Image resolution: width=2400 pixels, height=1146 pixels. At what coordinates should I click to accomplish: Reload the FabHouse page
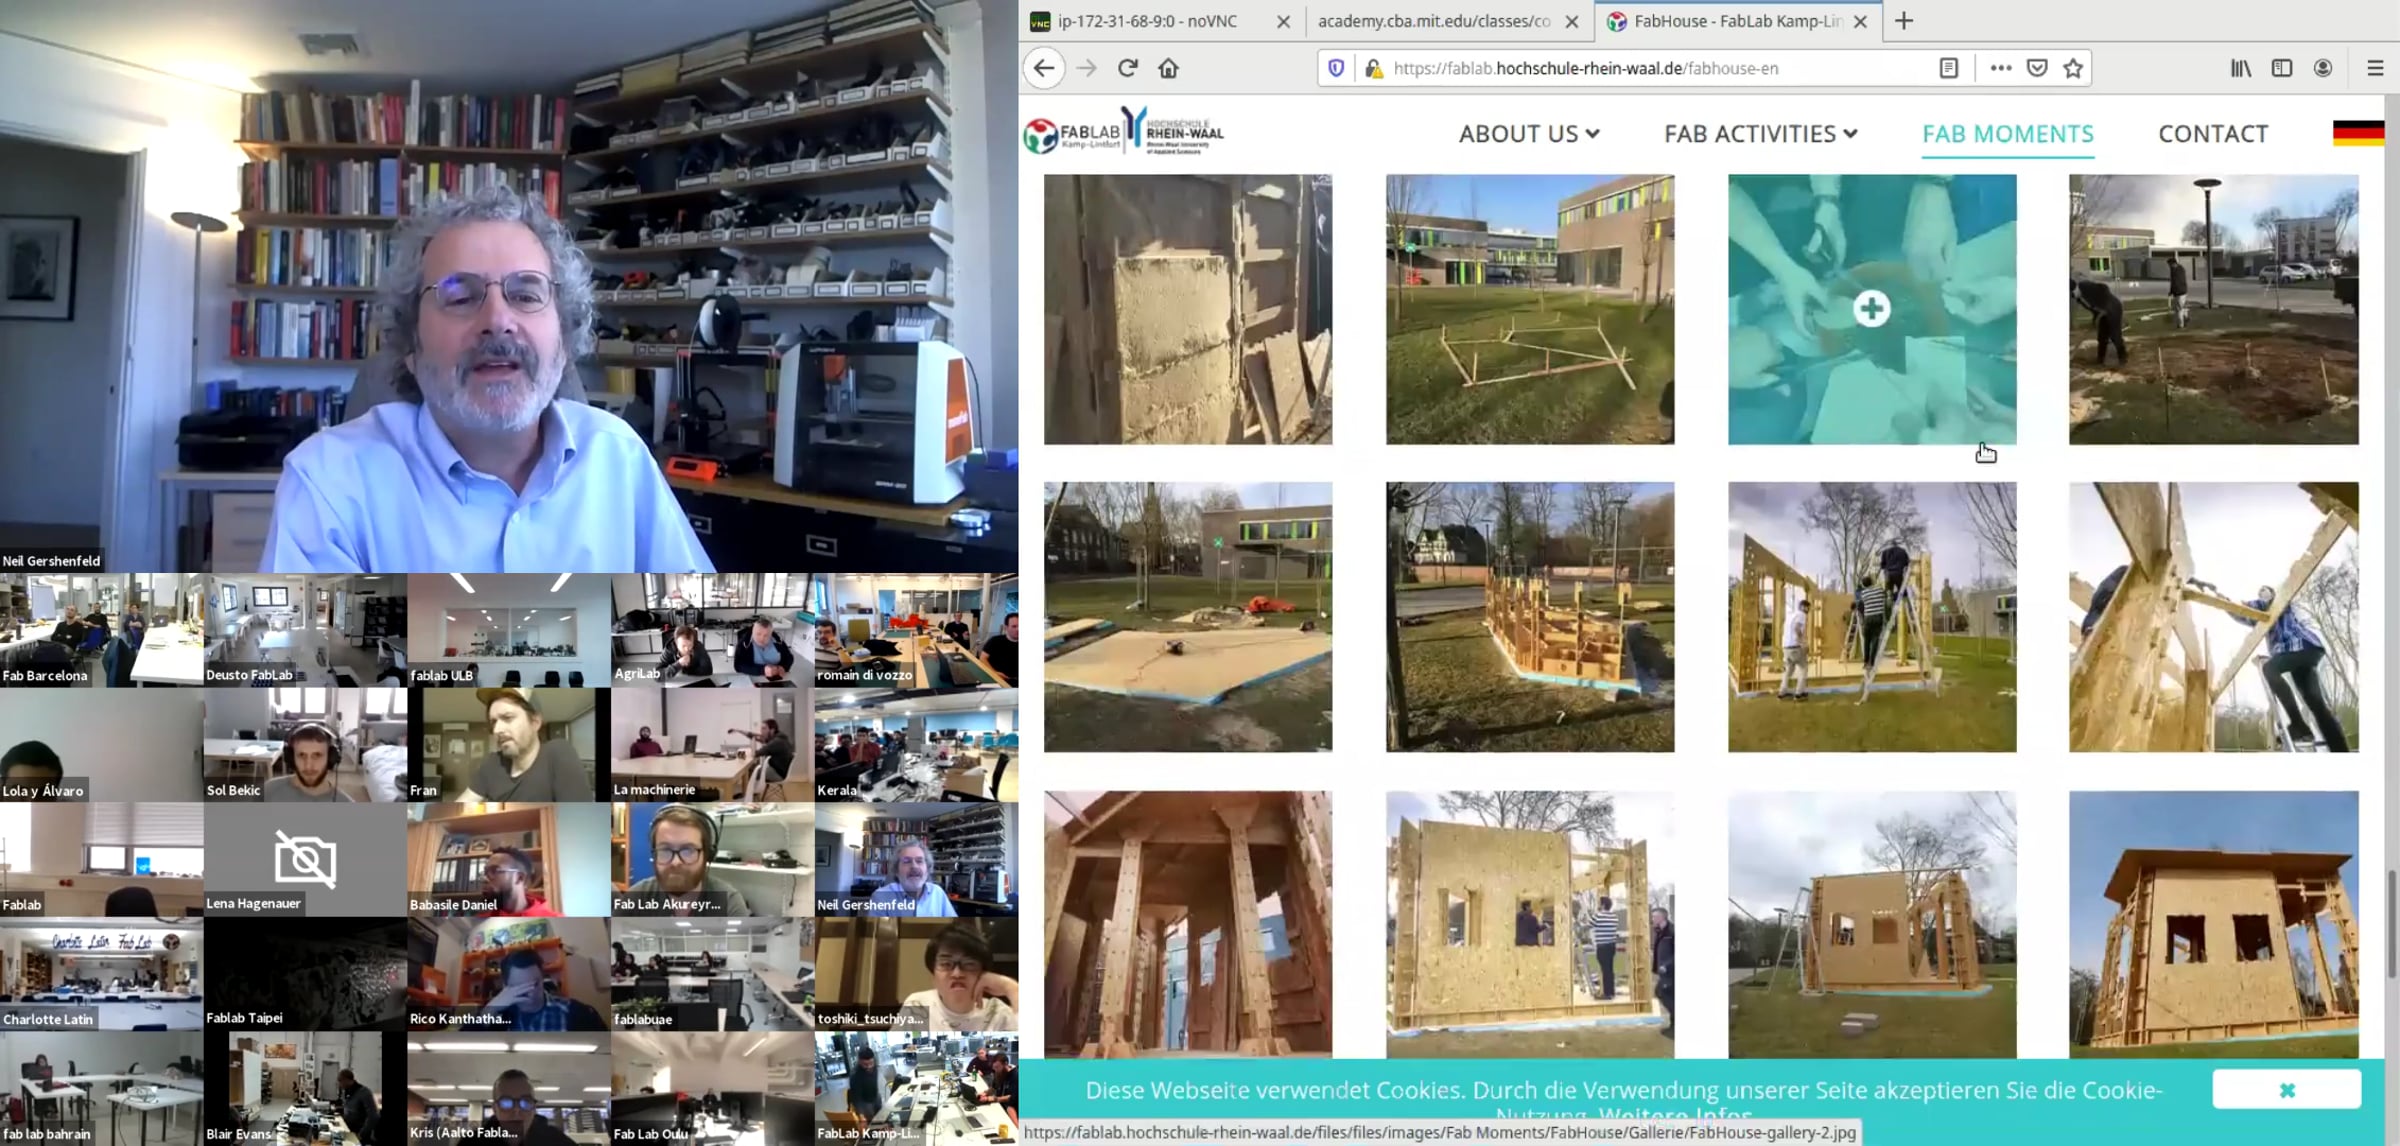[x=1128, y=68]
